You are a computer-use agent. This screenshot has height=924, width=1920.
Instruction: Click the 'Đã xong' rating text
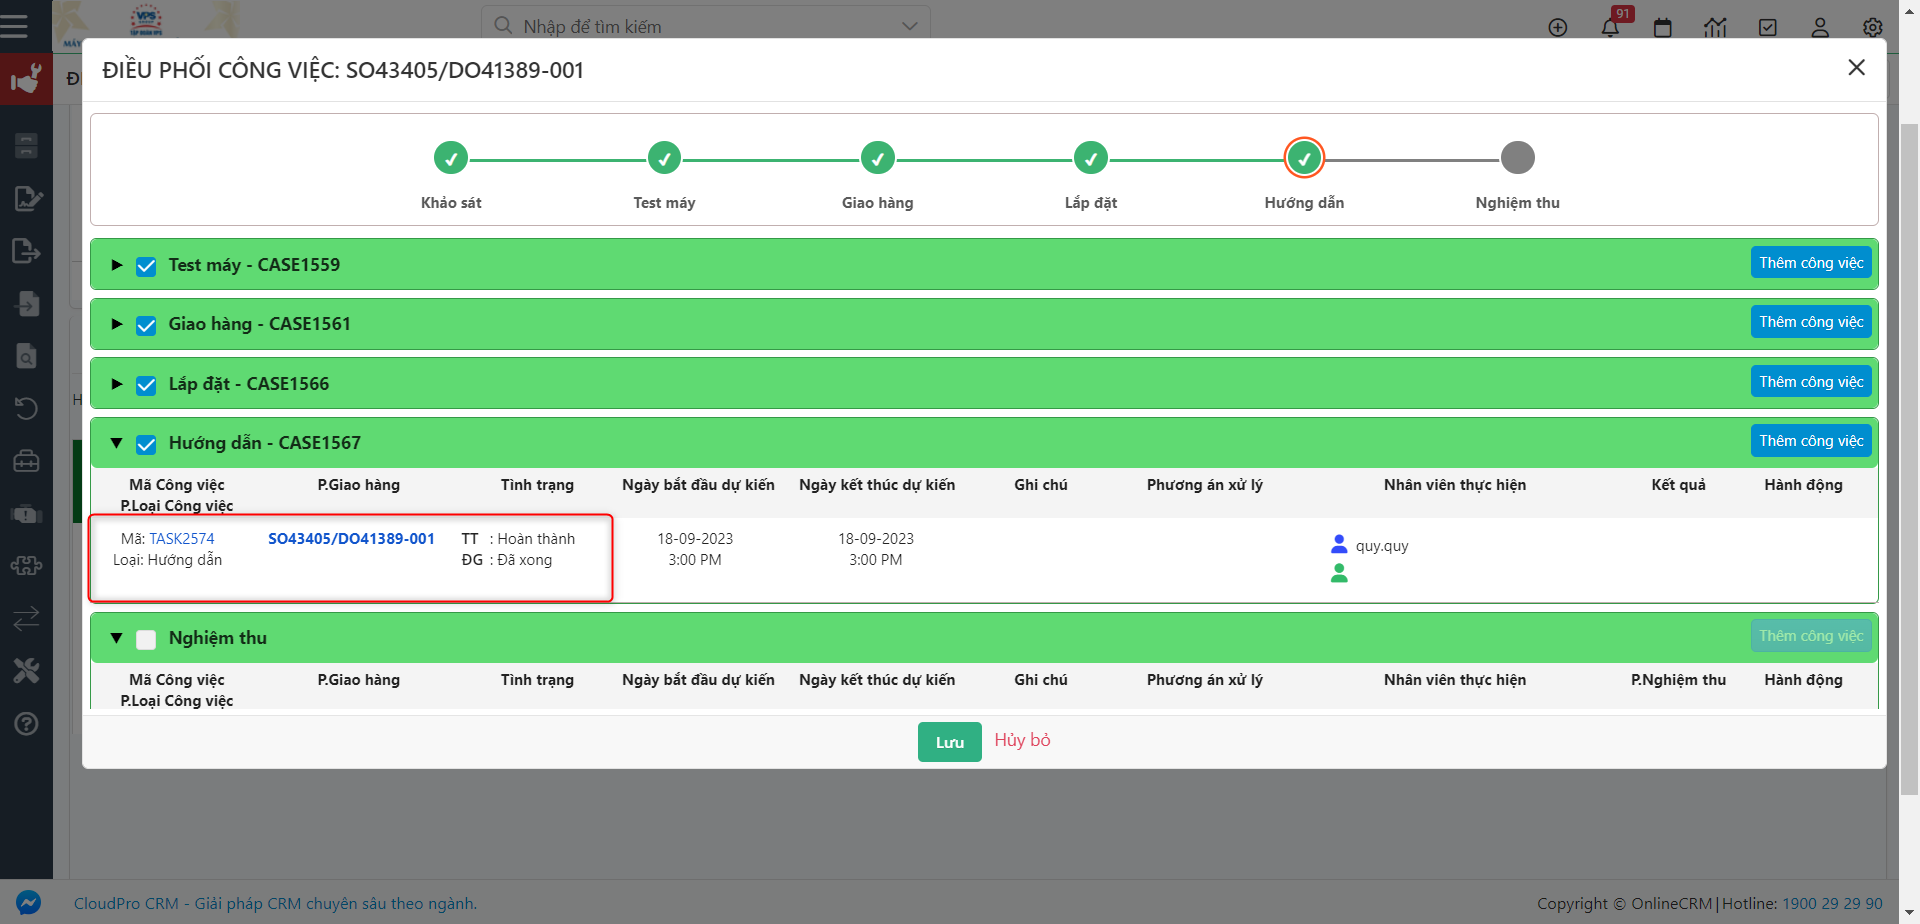click(x=524, y=560)
